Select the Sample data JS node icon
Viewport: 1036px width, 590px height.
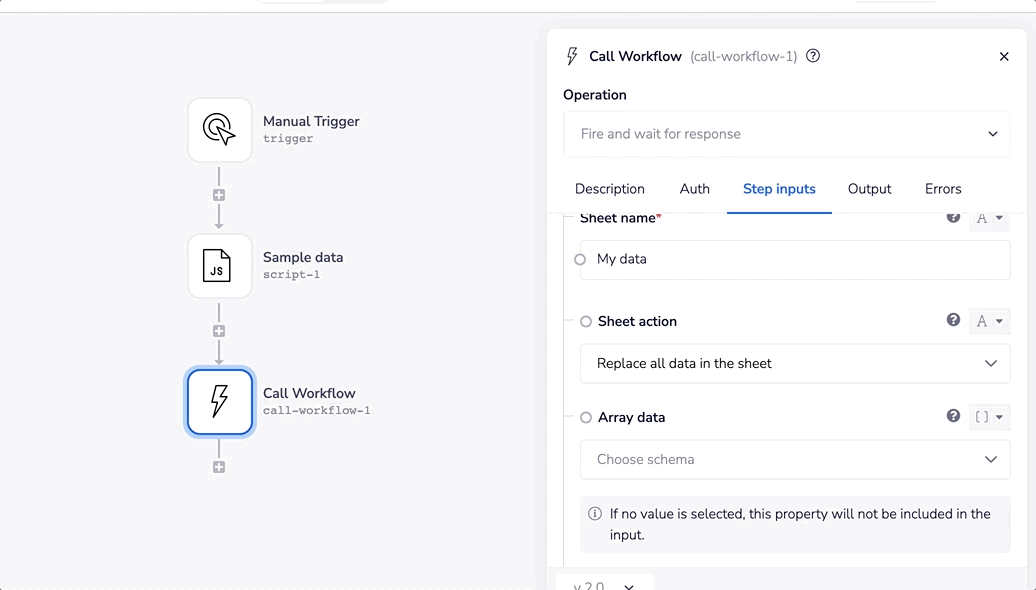point(220,266)
